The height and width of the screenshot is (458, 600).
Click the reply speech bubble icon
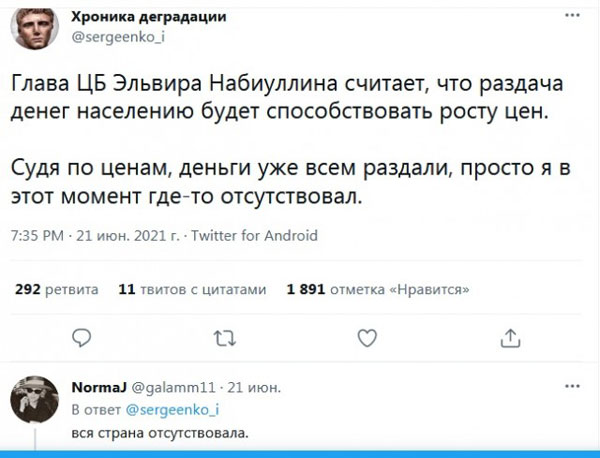click(83, 337)
